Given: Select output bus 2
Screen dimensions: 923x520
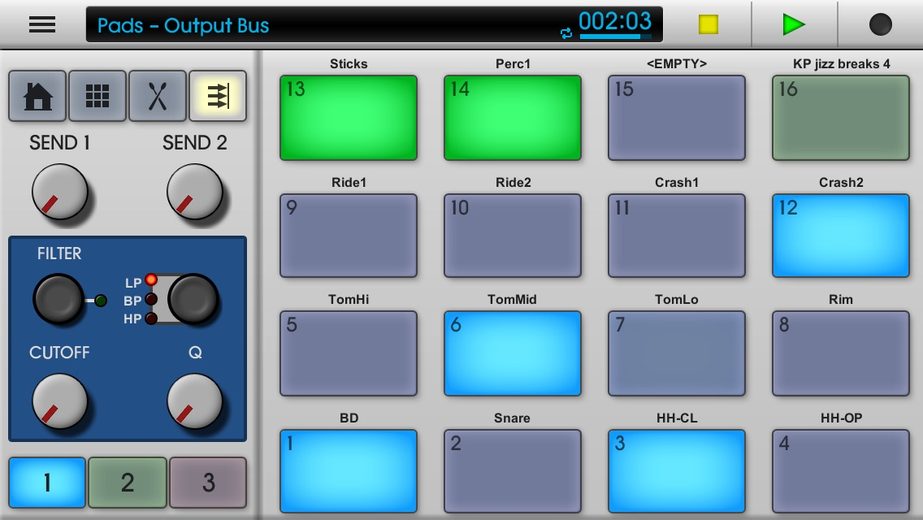Looking at the screenshot, I should click(128, 482).
